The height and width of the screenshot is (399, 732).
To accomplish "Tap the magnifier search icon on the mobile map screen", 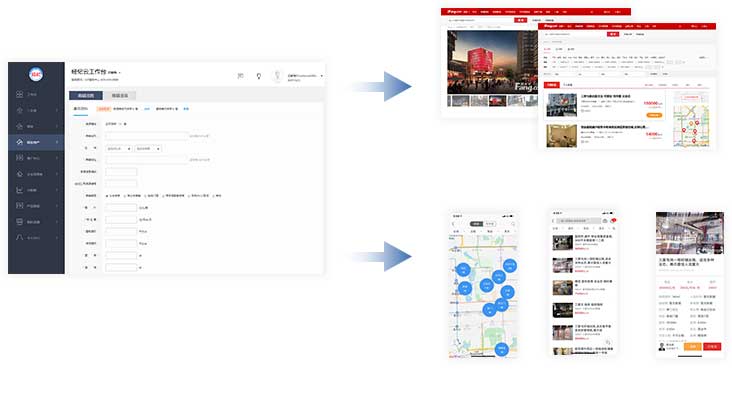I will pos(513,224).
